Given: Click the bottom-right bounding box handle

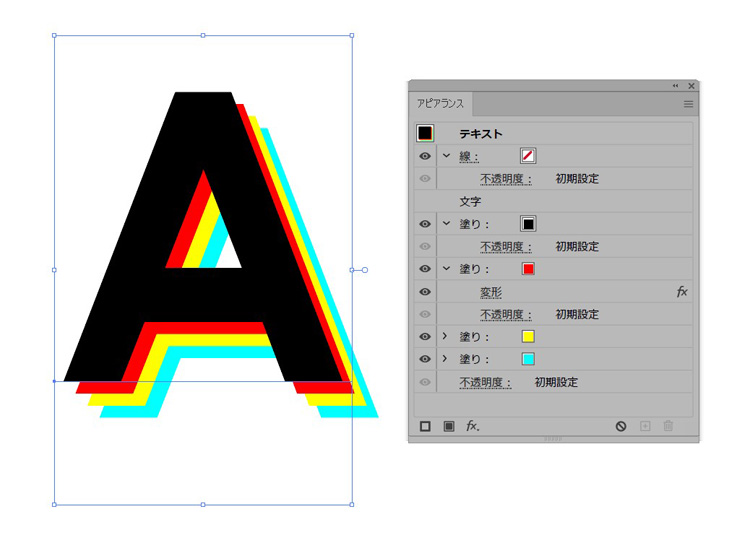Looking at the screenshot, I should (352, 504).
